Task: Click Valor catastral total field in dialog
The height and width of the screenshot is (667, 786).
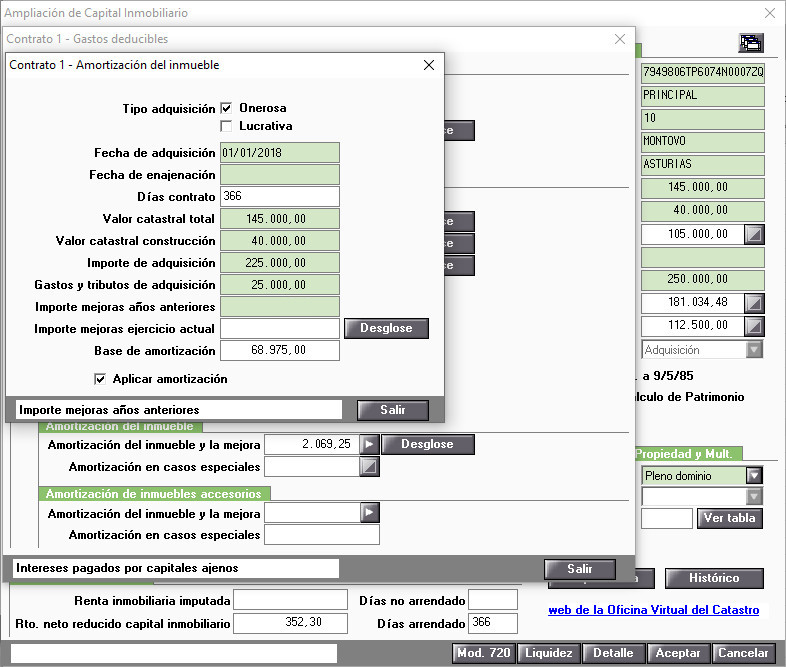Action: [x=280, y=219]
